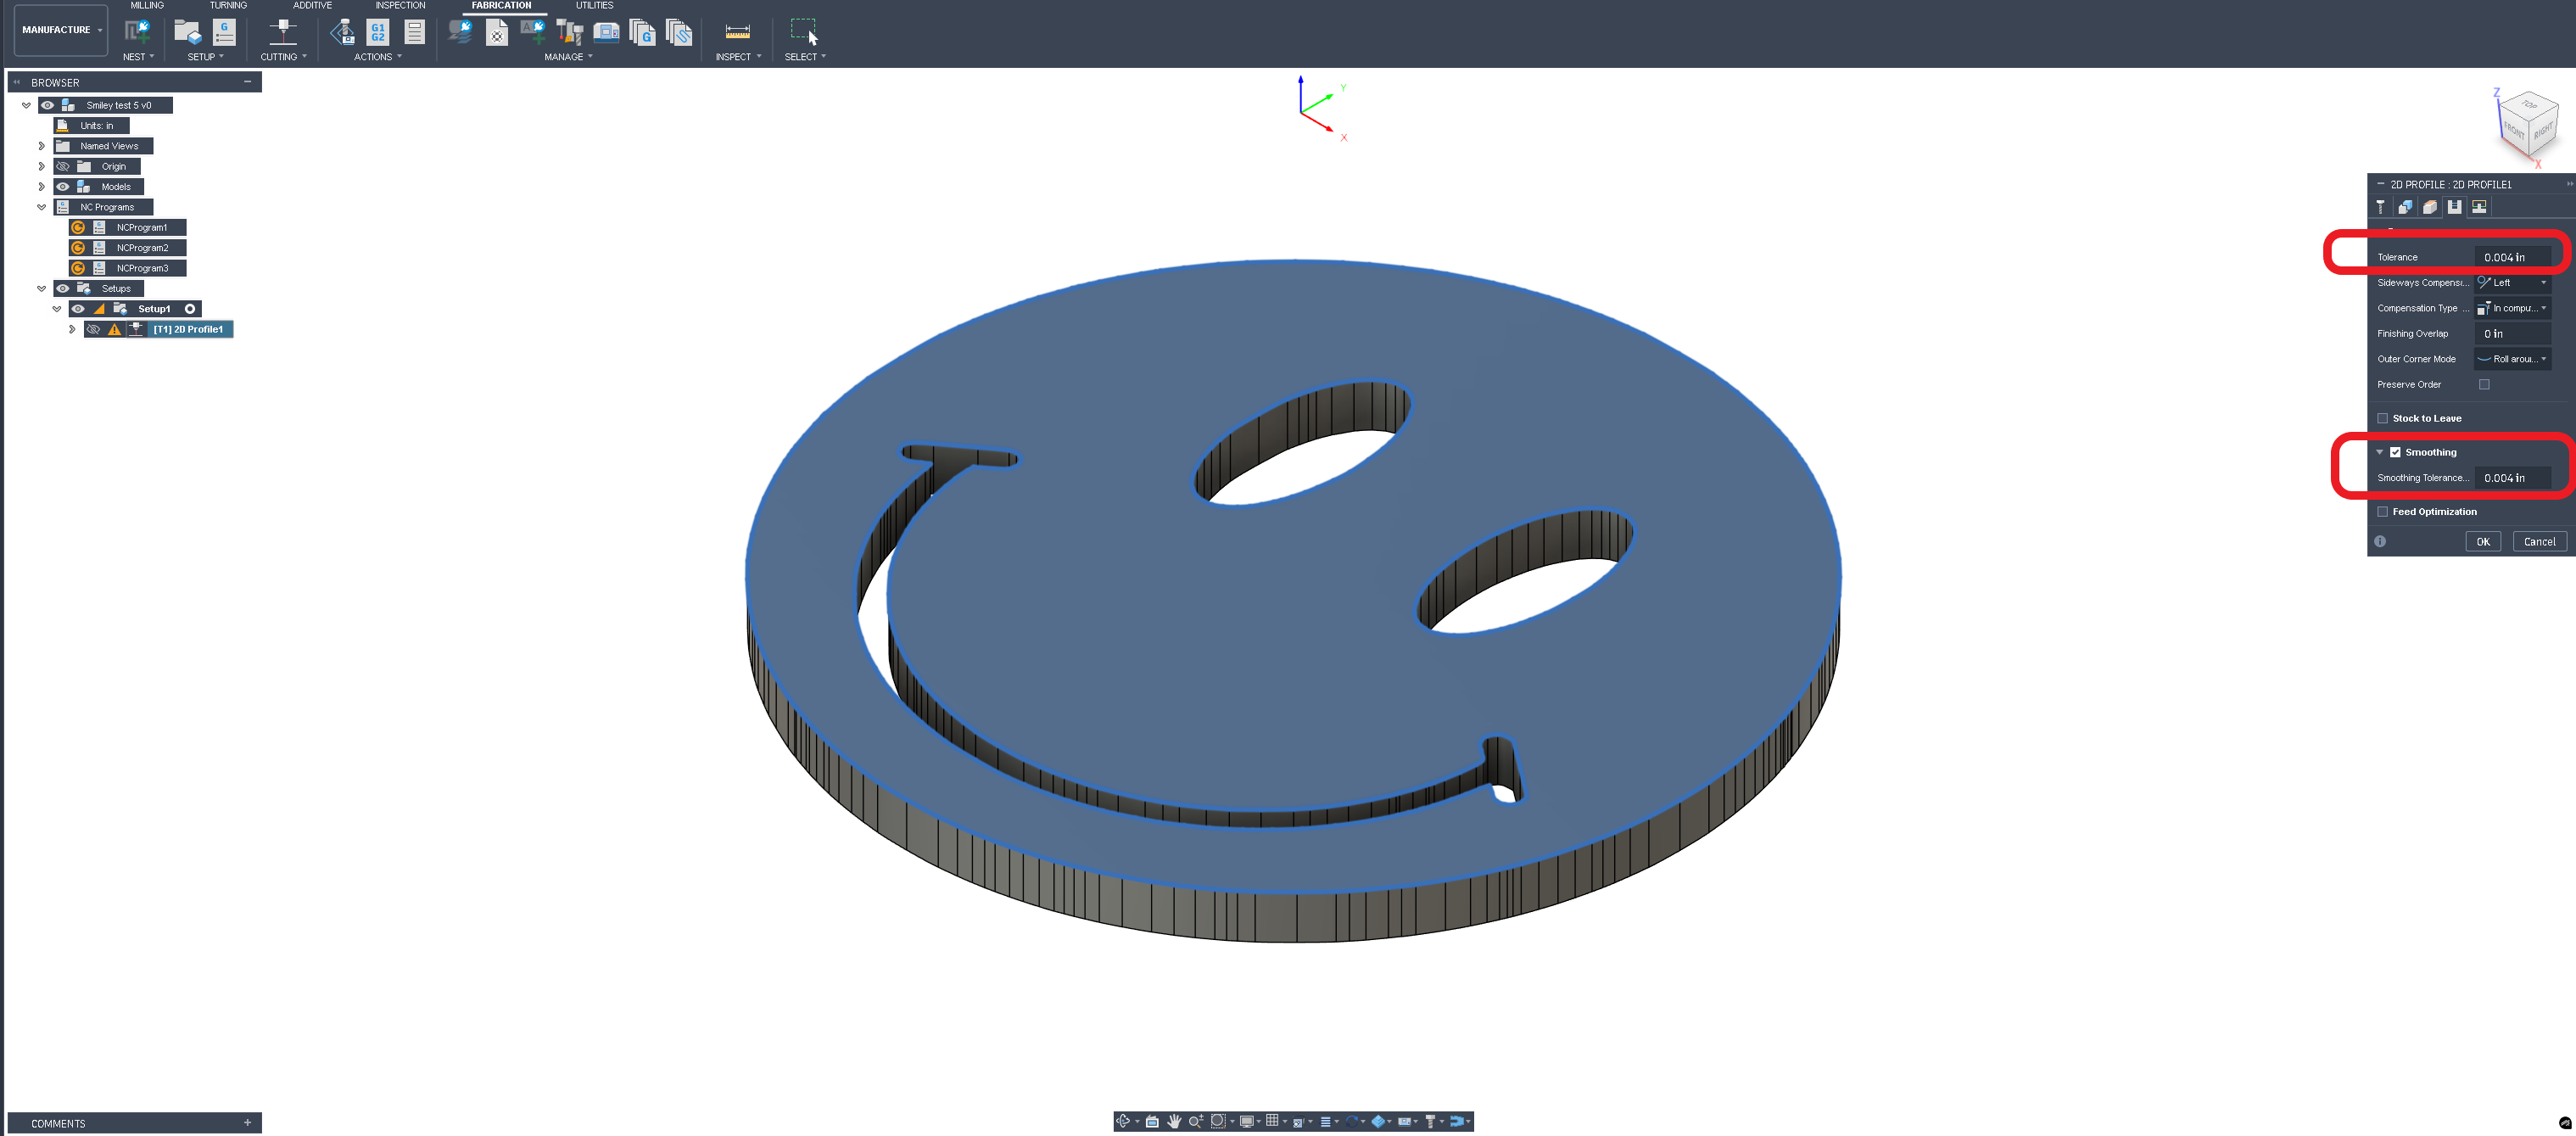This screenshot has width=2576, height=1136.
Task: Open the Outer Corner Mode dropdown
Action: click(x=2513, y=359)
